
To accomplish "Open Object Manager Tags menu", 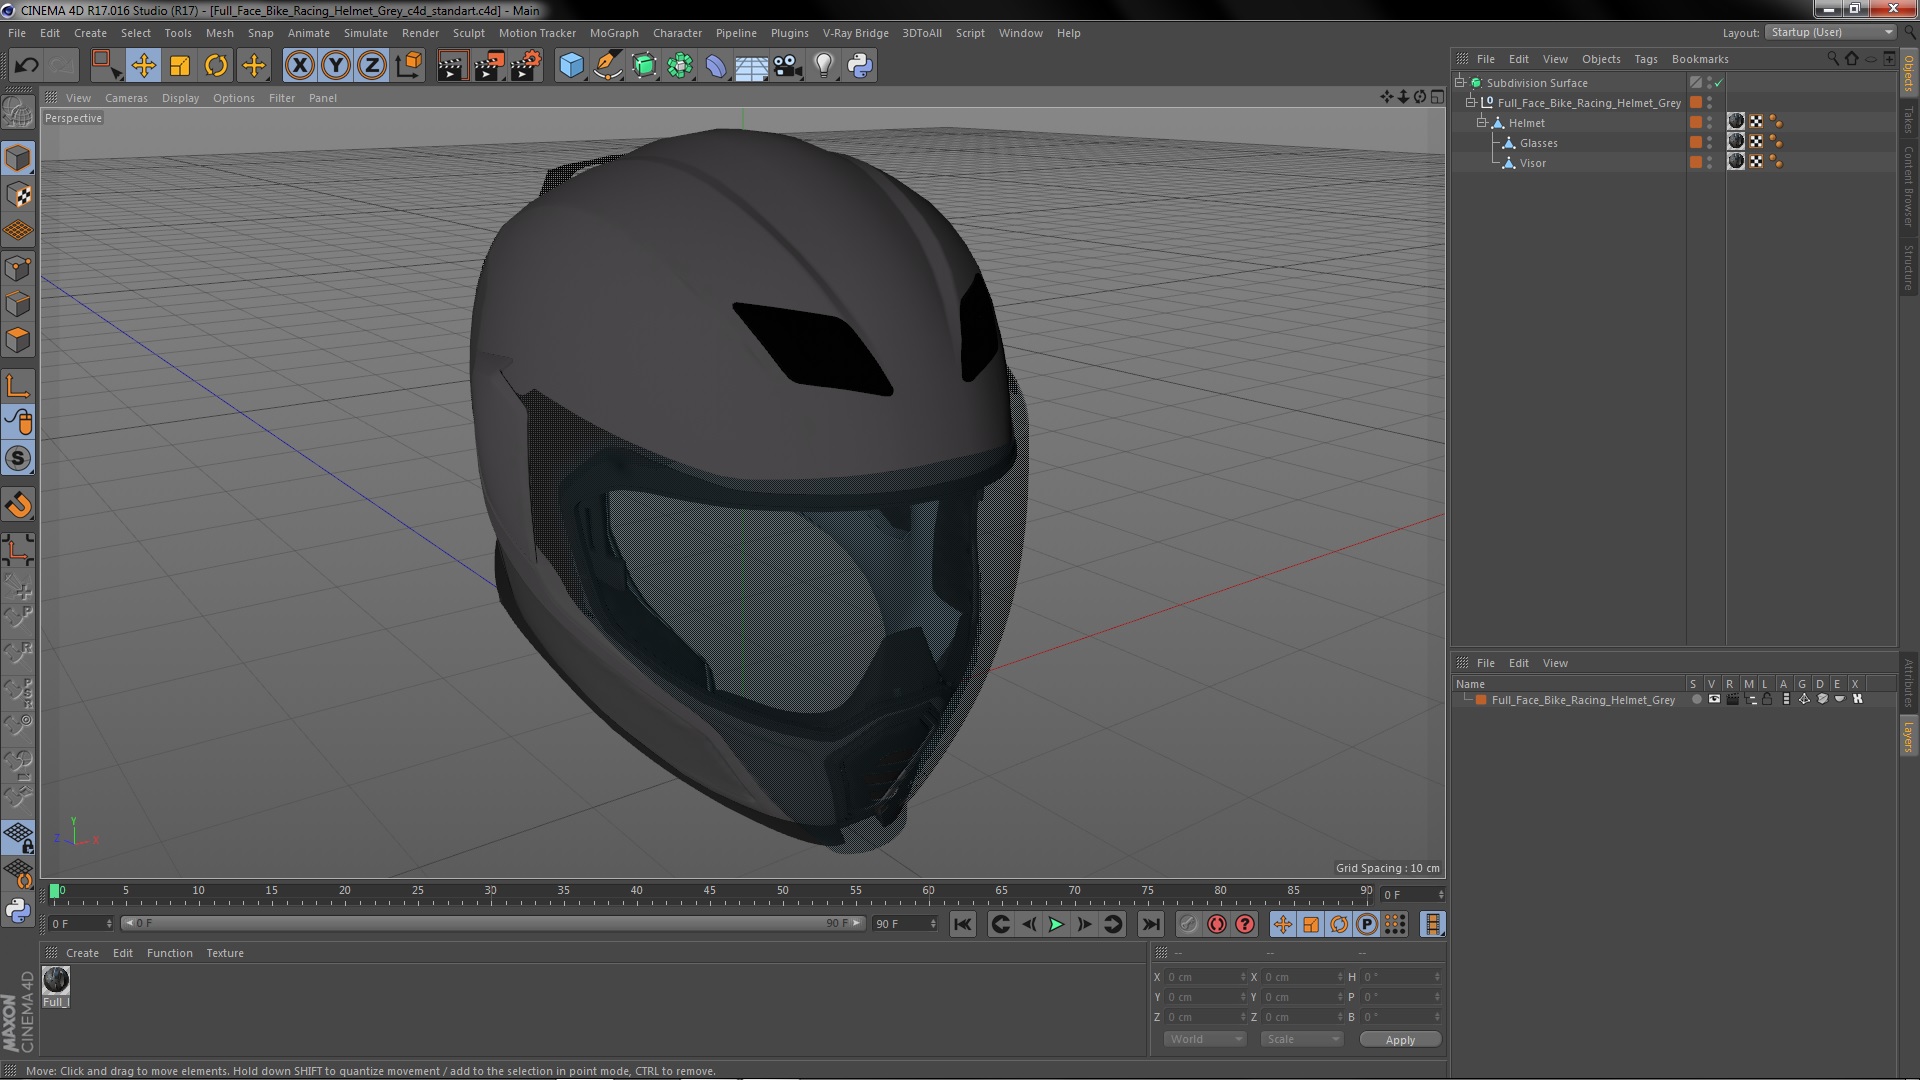I will pos(1645,59).
